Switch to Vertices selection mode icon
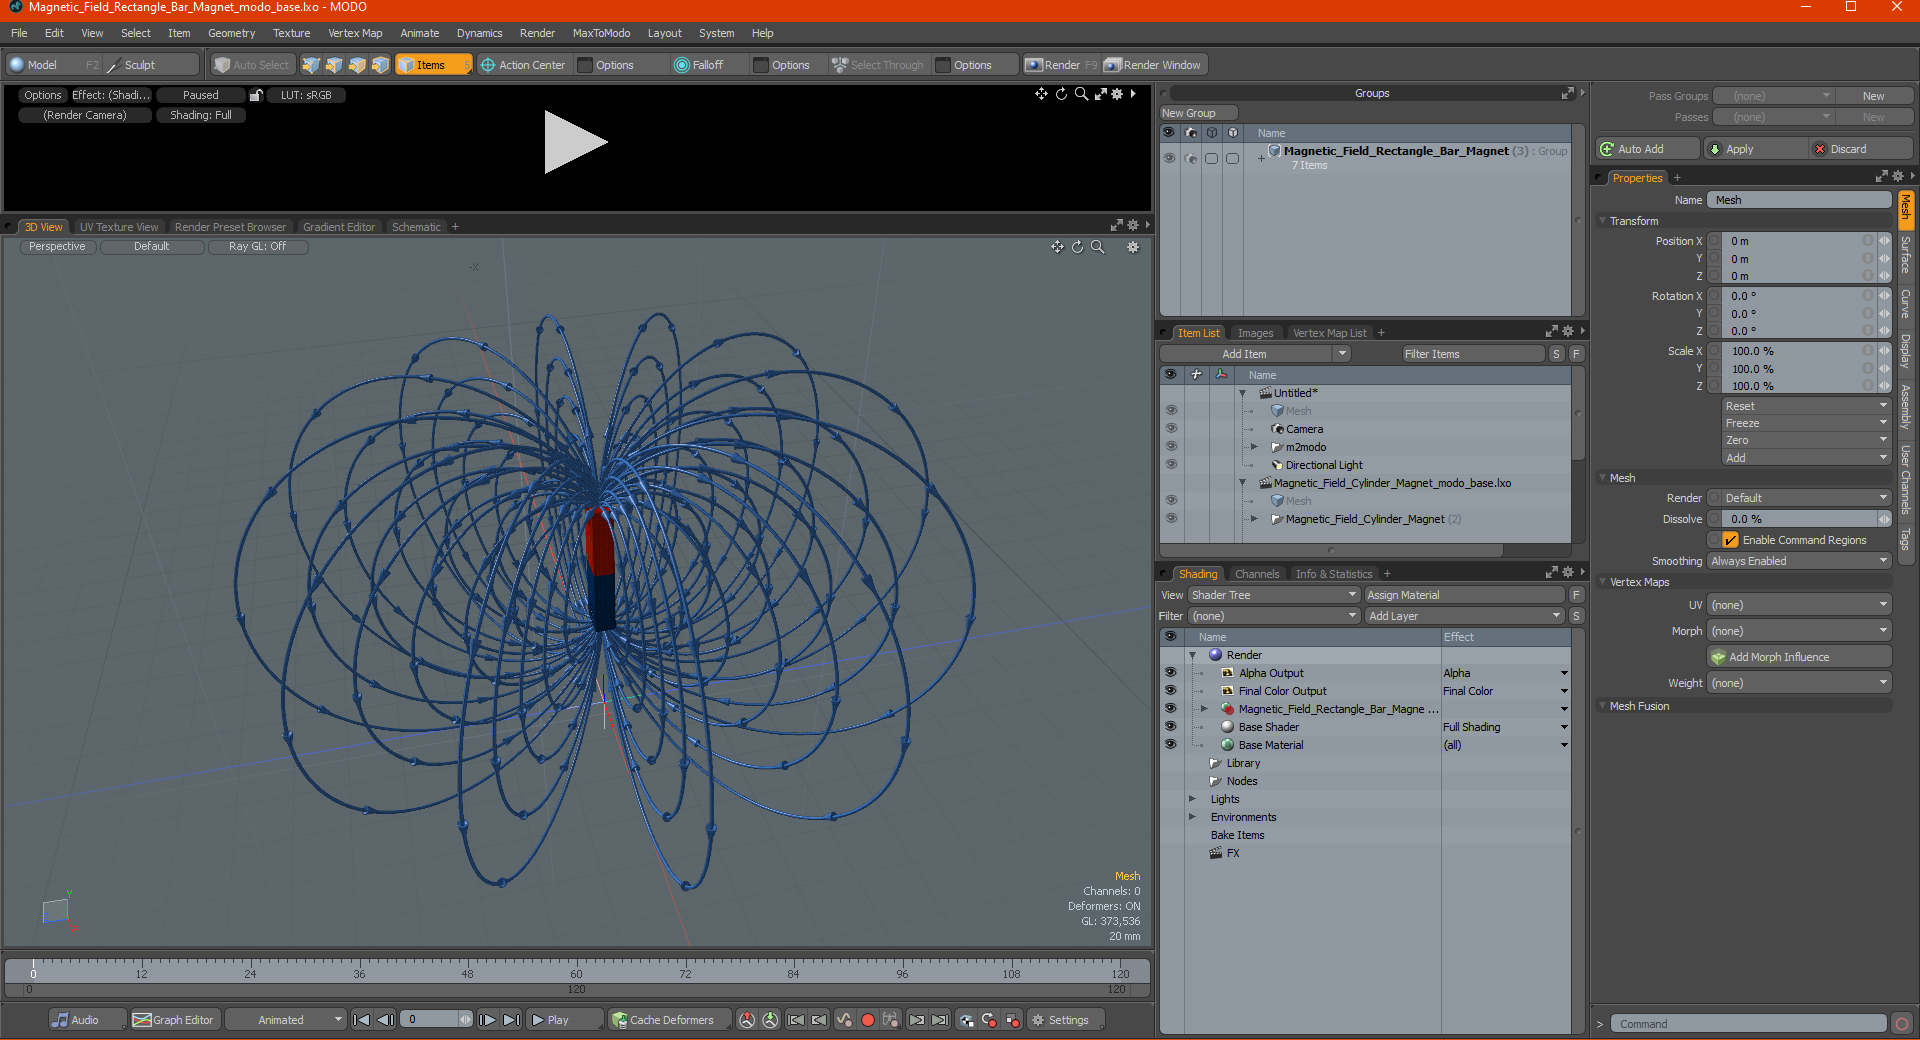Image resolution: width=1920 pixels, height=1040 pixels. pyautogui.click(x=311, y=65)
